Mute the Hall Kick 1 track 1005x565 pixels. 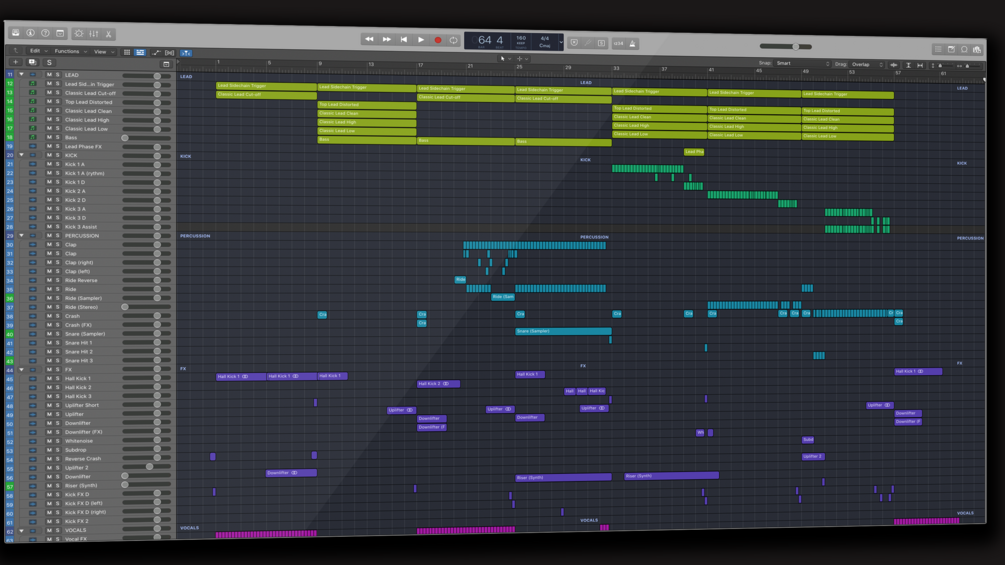tap(49, 378)
